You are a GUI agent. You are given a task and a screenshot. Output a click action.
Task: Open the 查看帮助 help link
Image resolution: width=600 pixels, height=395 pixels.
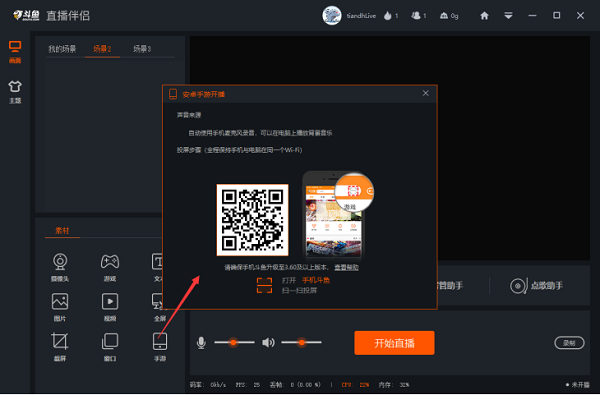point(346,267)
